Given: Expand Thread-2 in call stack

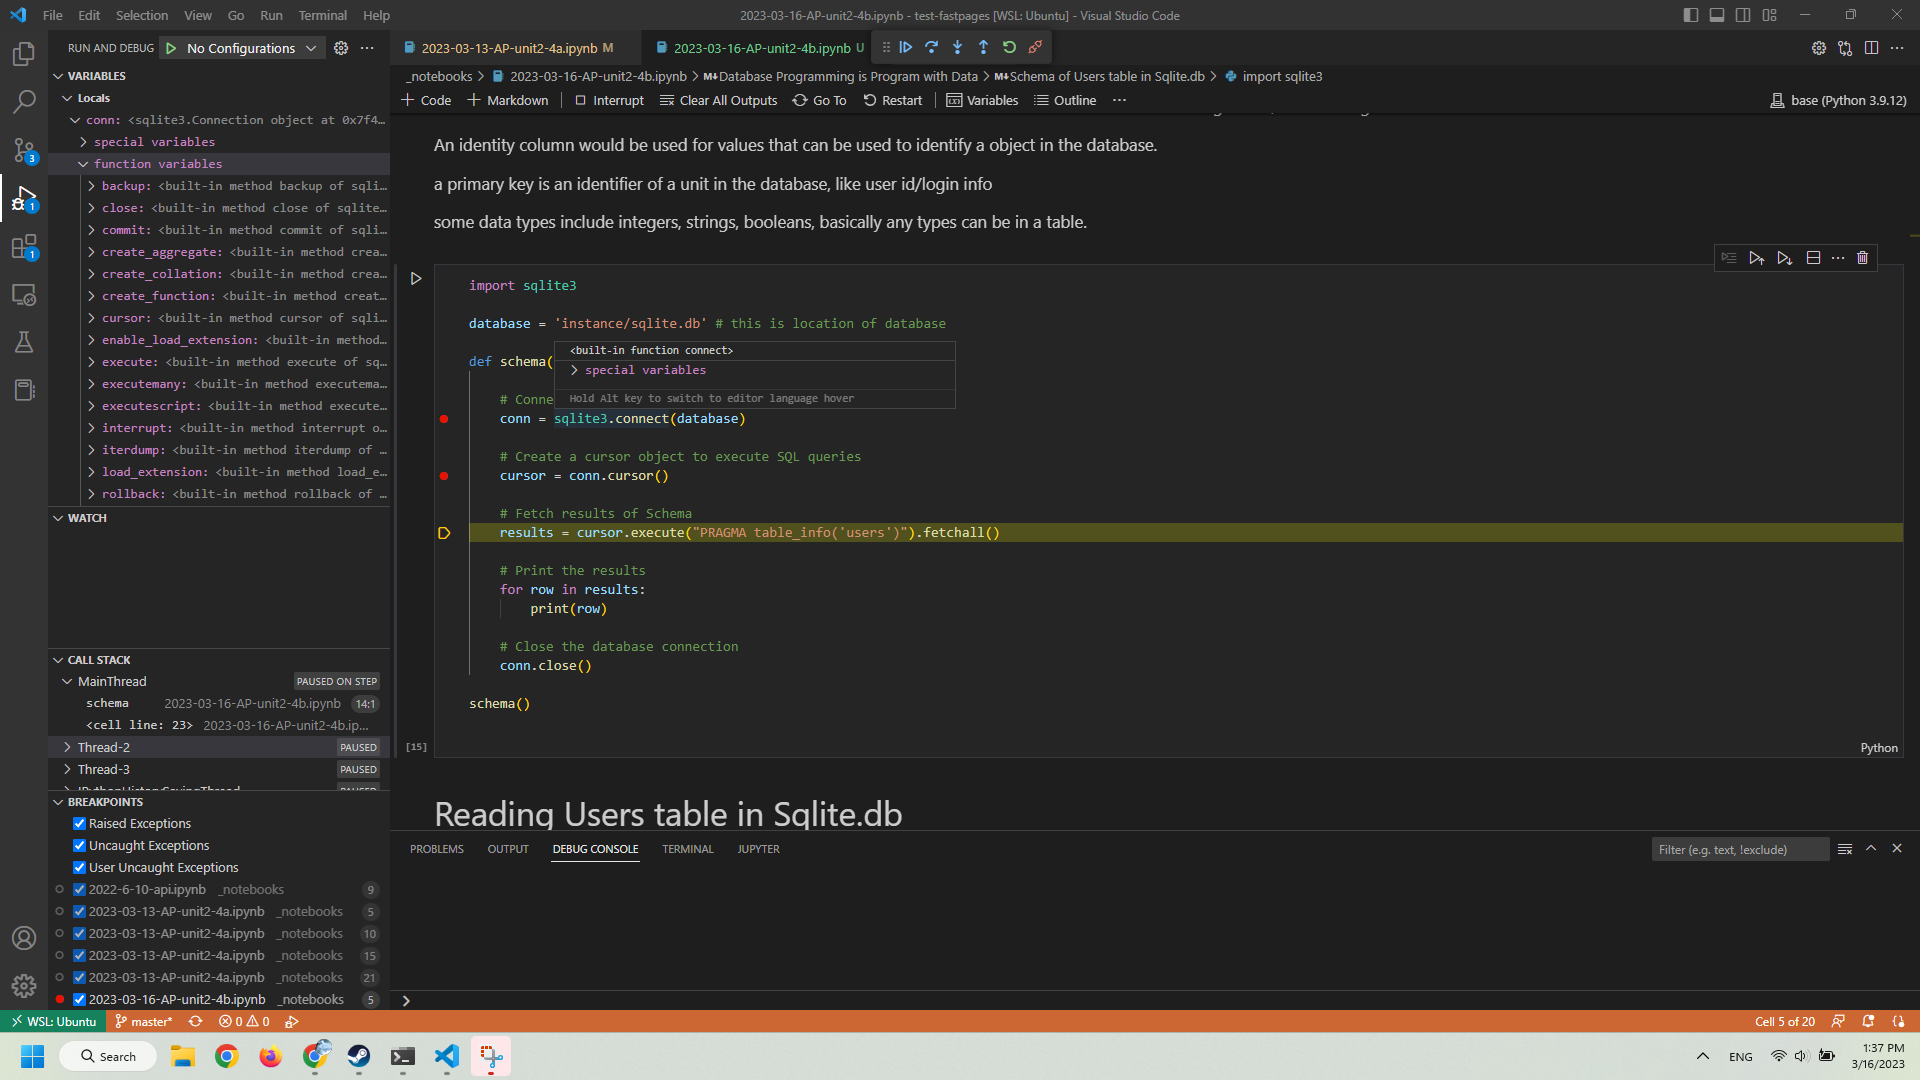Looking at the screenshot, I should (x=67, y=748).
